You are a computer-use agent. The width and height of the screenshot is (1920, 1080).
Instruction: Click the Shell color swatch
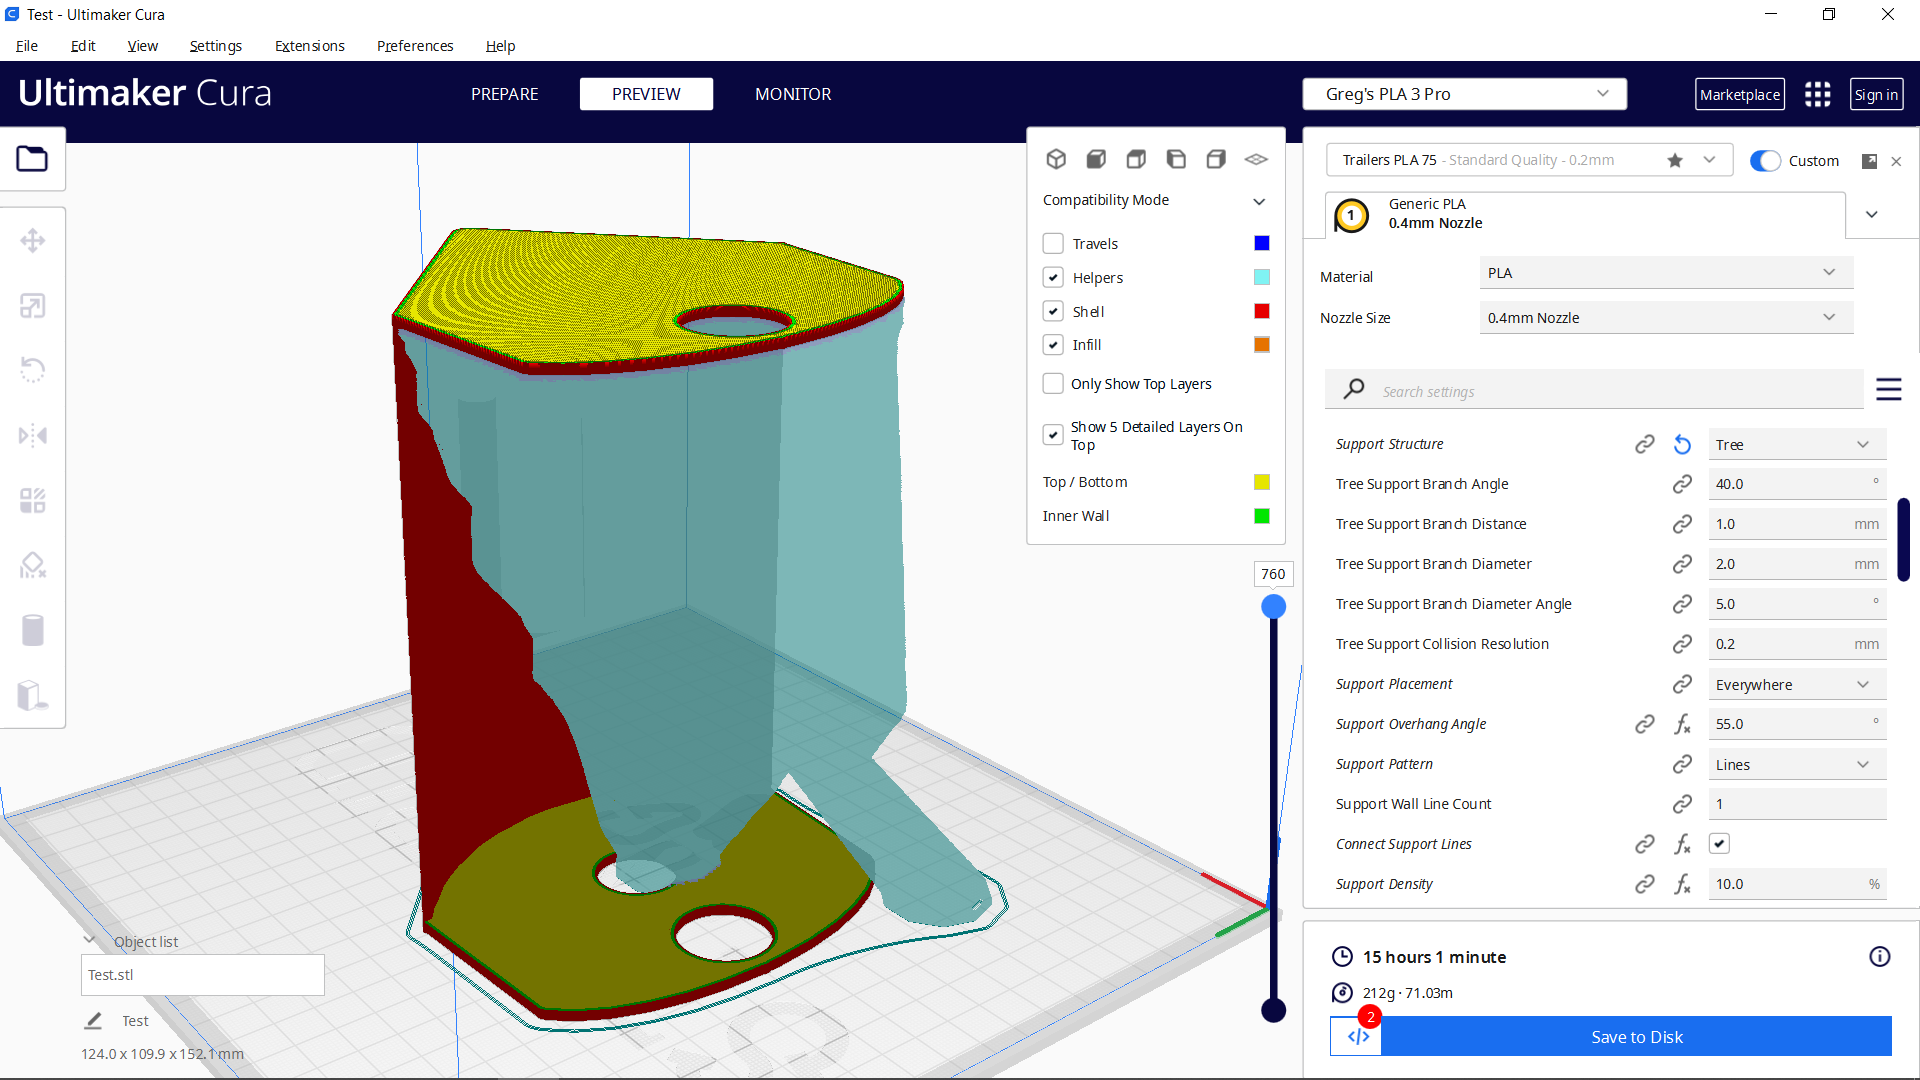1261,311
